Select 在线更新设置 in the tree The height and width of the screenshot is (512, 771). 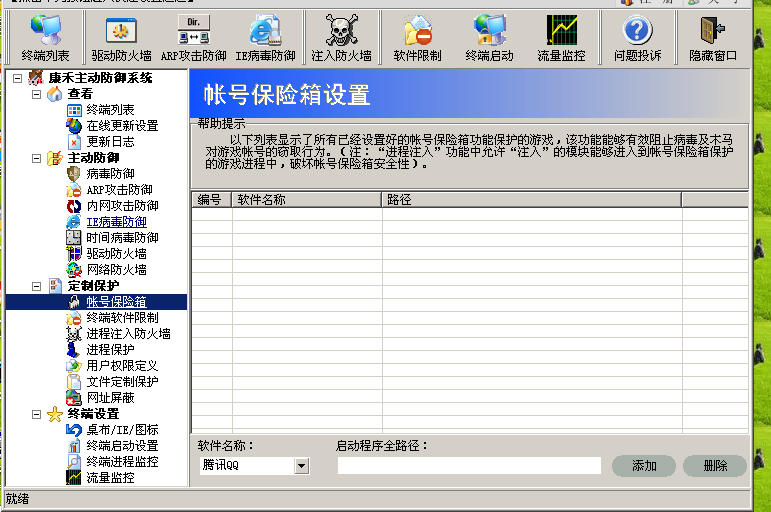122,126
